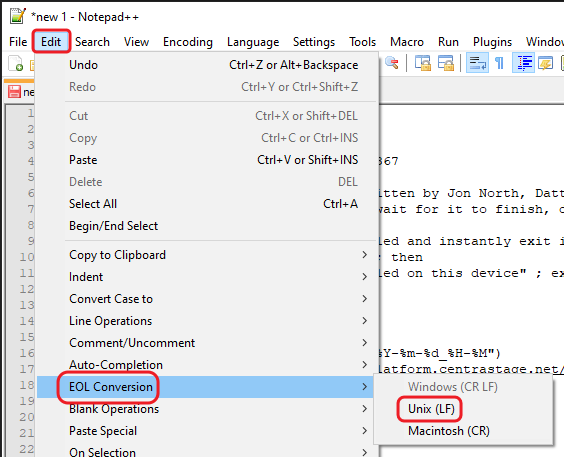Open the Plugins menu
Image resolution: width=564 pixels, height=457 pixels.
[x=492, y=42]
